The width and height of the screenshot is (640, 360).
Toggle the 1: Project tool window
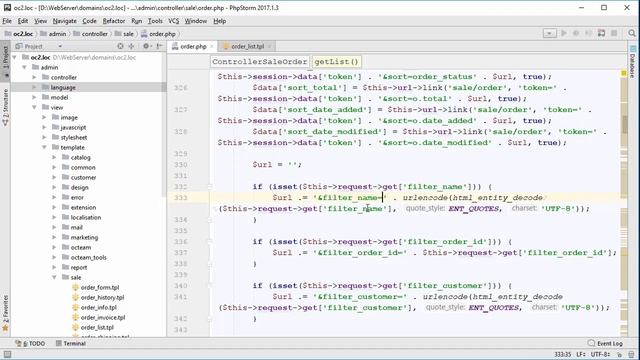tap(5, 60)
